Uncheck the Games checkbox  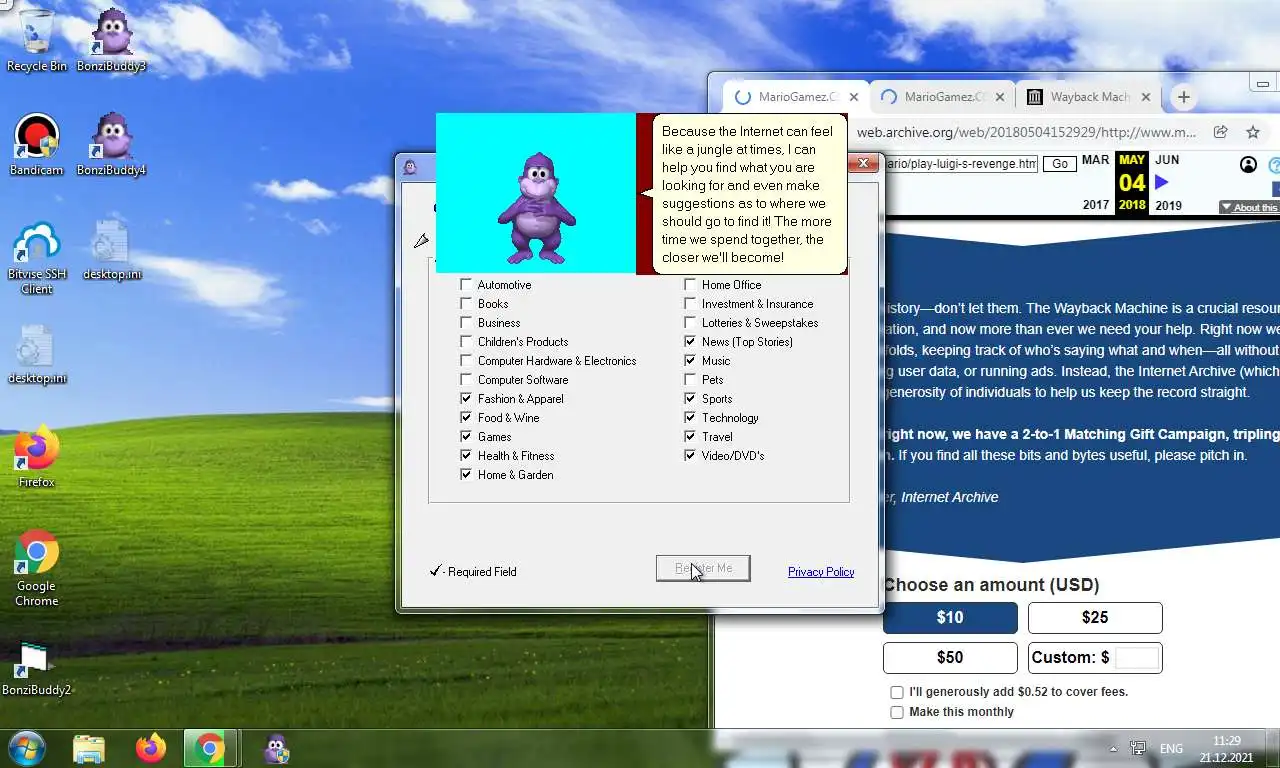[x=466, y=437]
